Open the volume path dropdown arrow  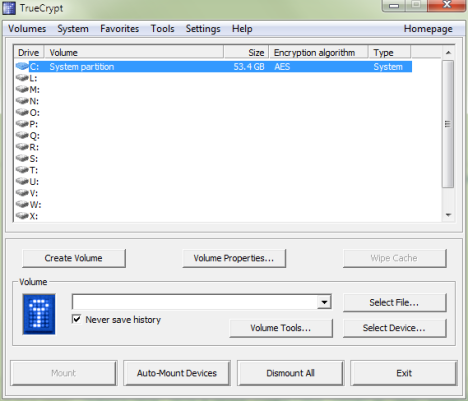point(324,302)
